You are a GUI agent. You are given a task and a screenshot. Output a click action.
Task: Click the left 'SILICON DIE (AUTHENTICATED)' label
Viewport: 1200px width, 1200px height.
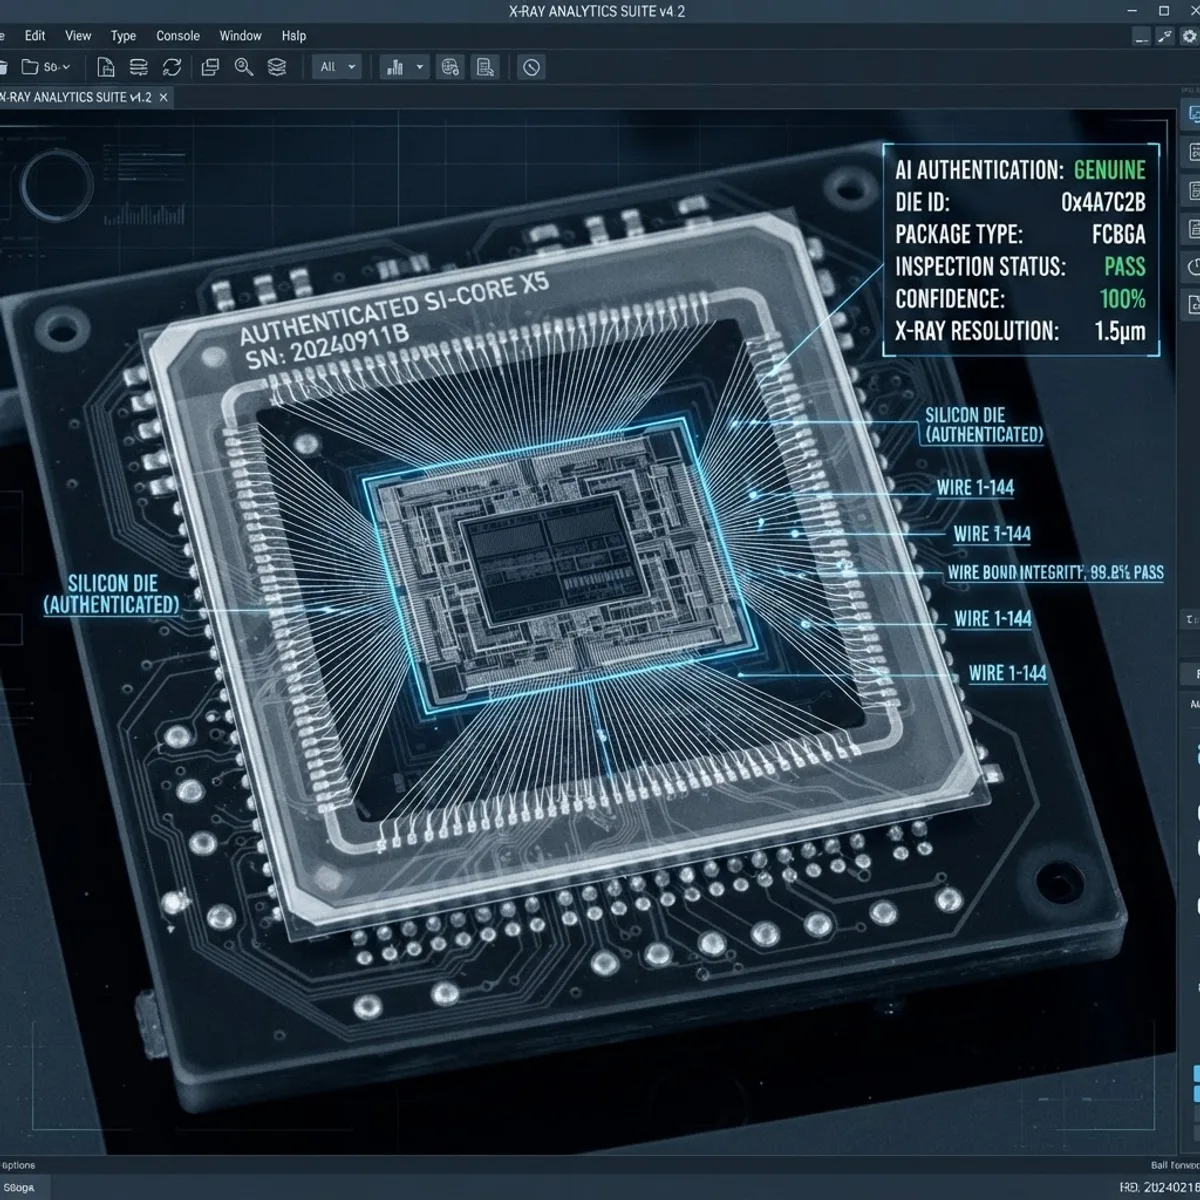[x=112, y=594]
